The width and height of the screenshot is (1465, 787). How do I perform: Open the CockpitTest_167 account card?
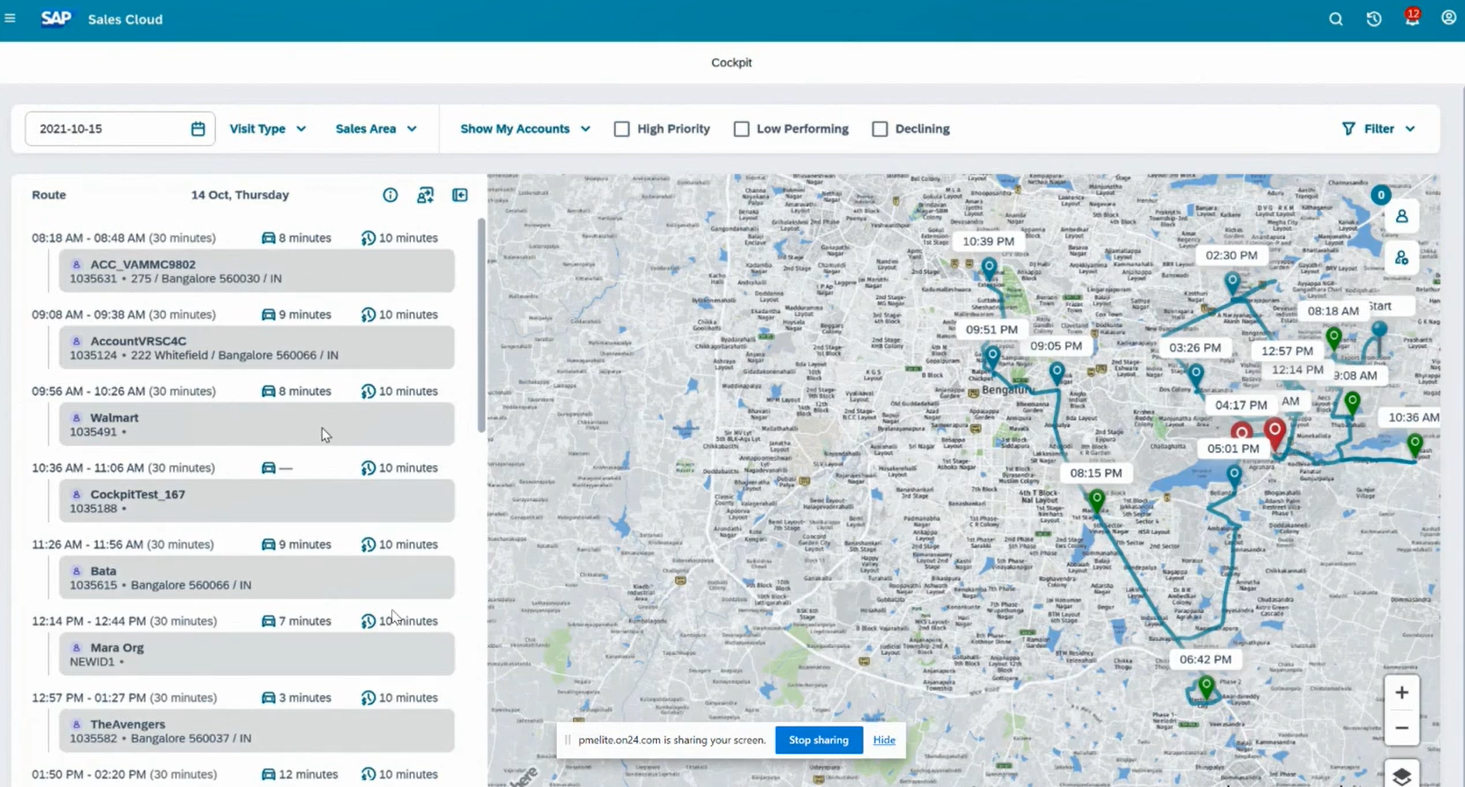pyautogui.click(x=257, y=501)
